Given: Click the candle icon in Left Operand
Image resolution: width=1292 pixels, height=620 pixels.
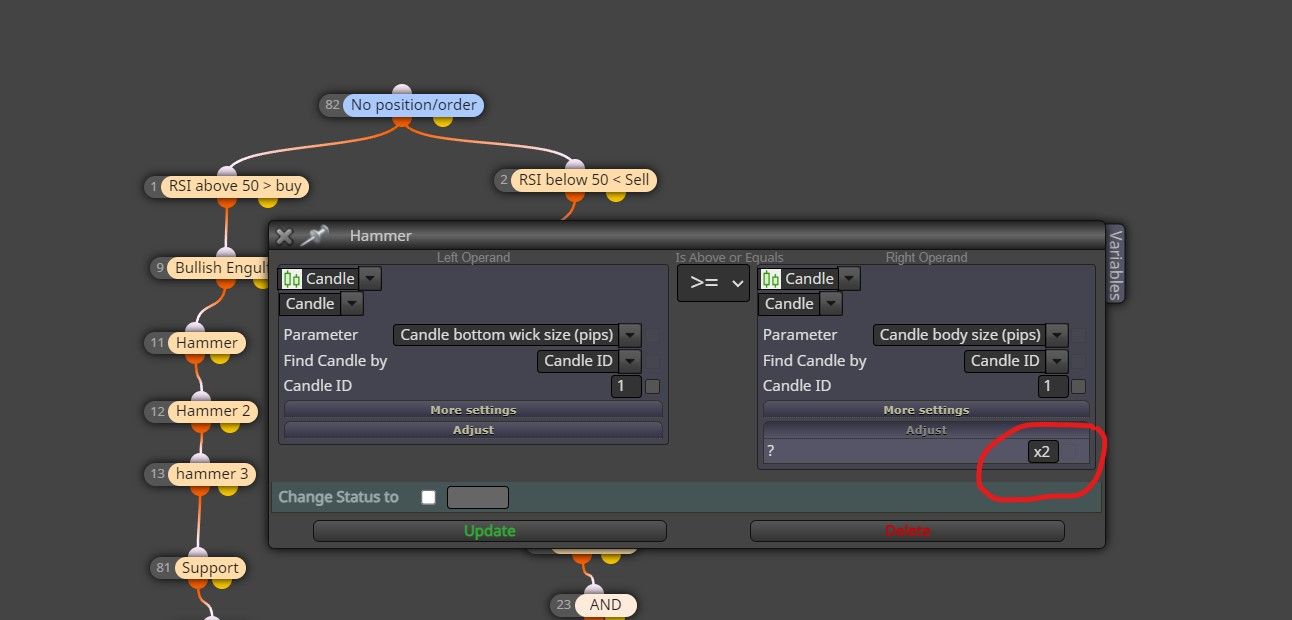Looking at the screenshot, I should point(291,279).
